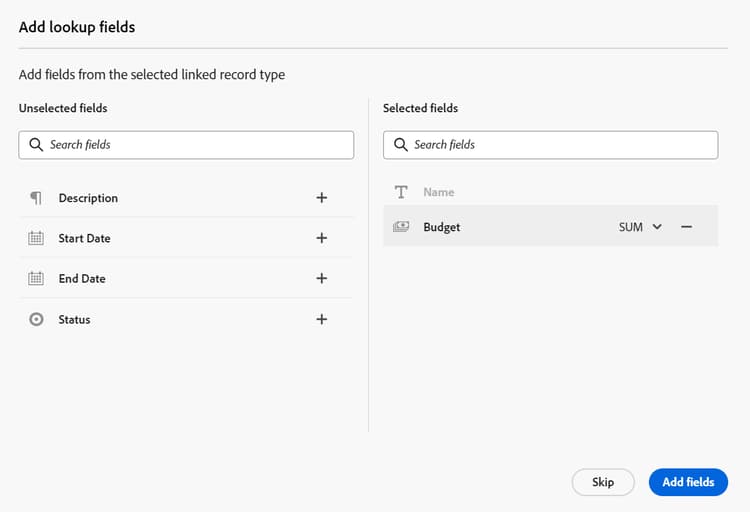Click the calendar icon beside End Date
Image resolution: width=750 pixels, height=512 pixels.
click(x=36, y=278)
